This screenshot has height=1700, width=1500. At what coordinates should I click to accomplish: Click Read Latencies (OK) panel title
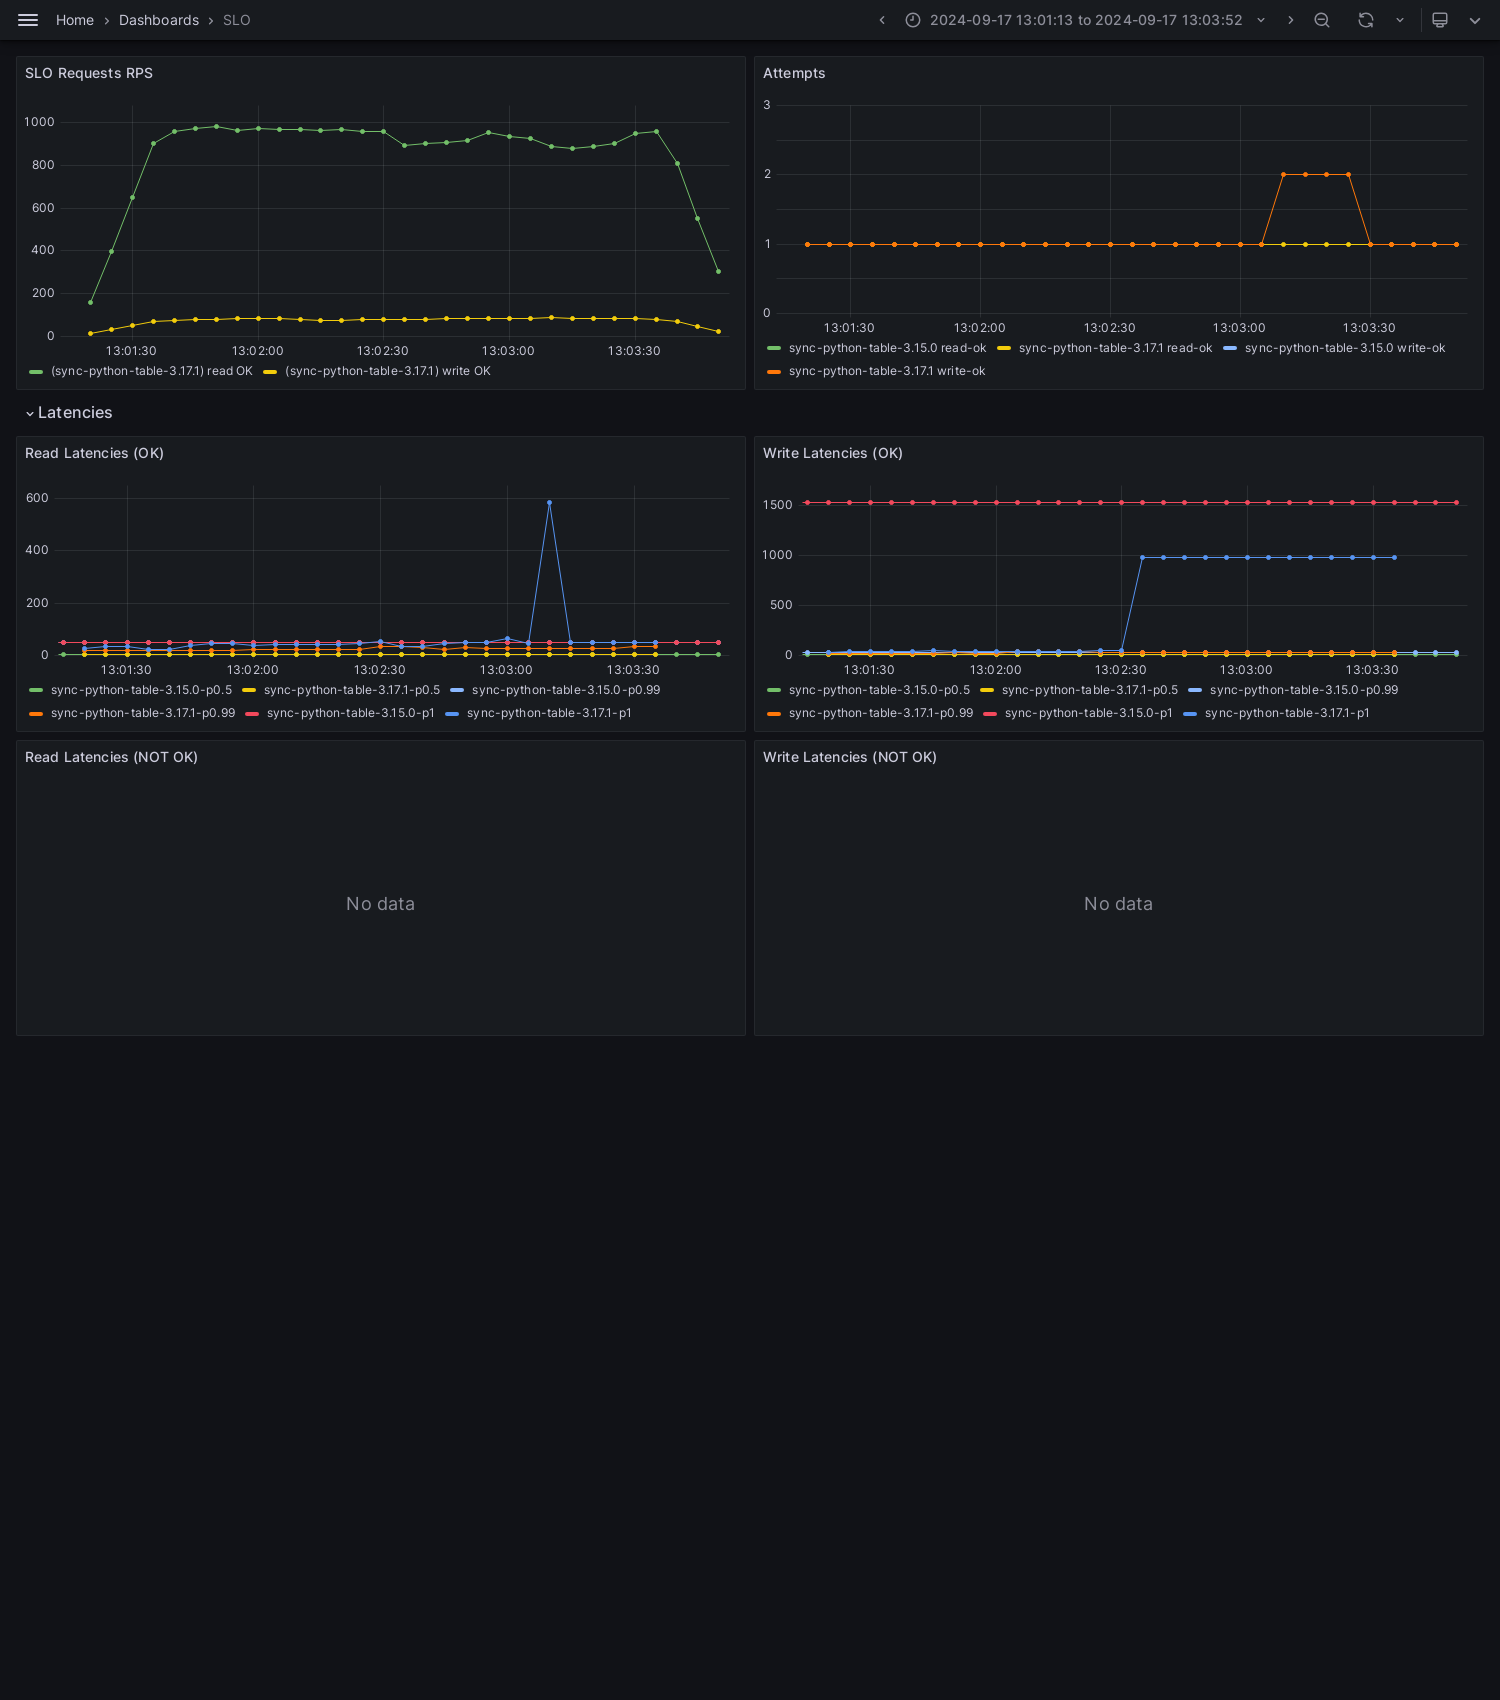click(x=94, y=453)
